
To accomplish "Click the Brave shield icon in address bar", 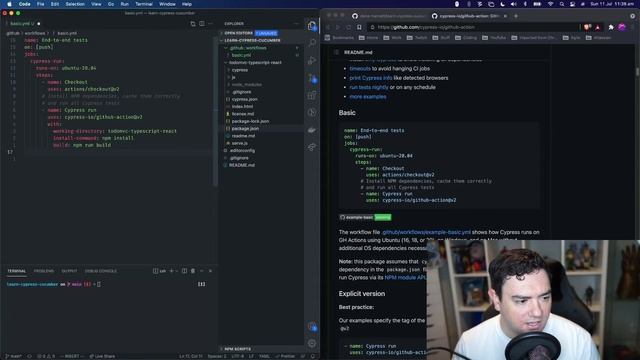I will 587,27.
